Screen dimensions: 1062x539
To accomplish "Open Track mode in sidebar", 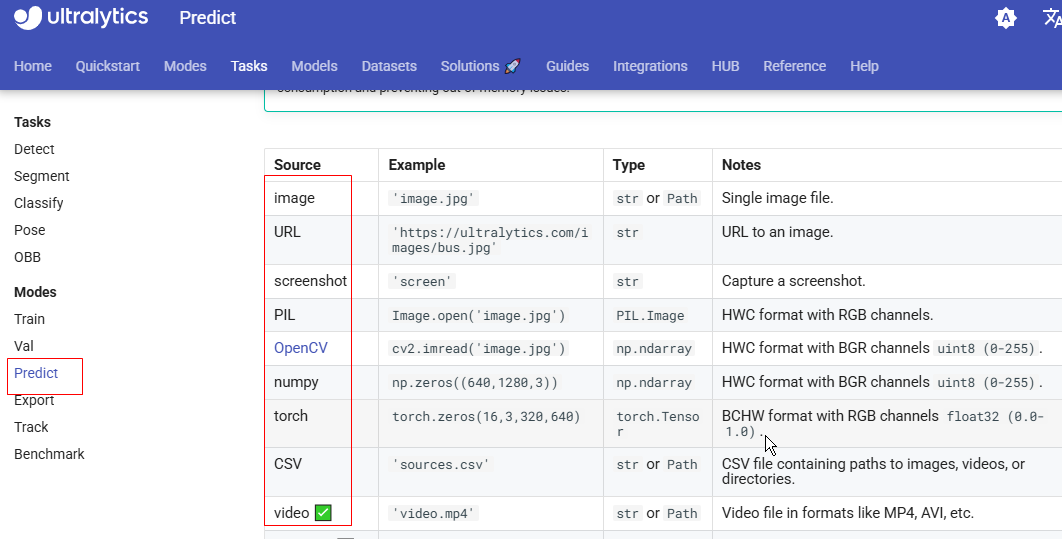I will click(x=31, y=427).
